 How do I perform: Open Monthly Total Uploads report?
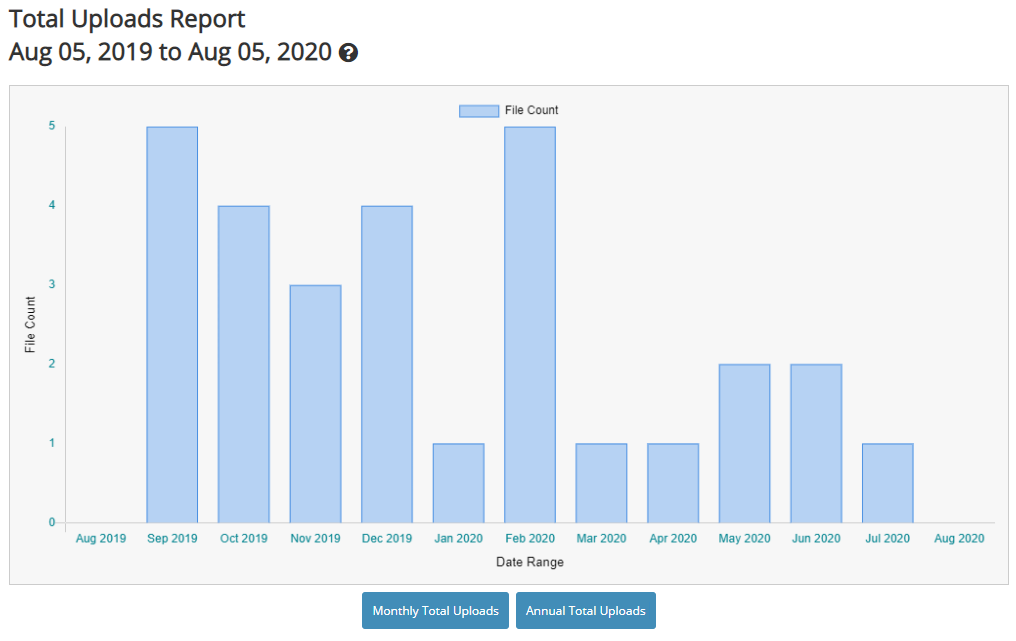point(435,610)
